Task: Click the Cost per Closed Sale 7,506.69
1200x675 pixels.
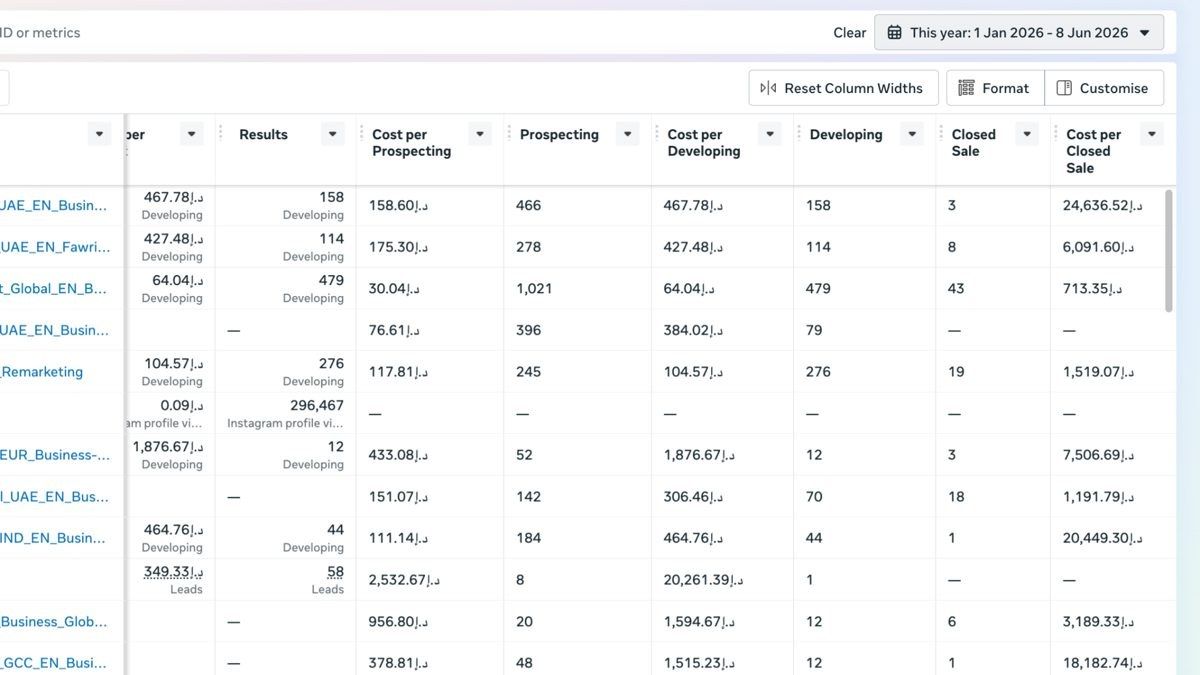Action: click(x=1099, y=454)
